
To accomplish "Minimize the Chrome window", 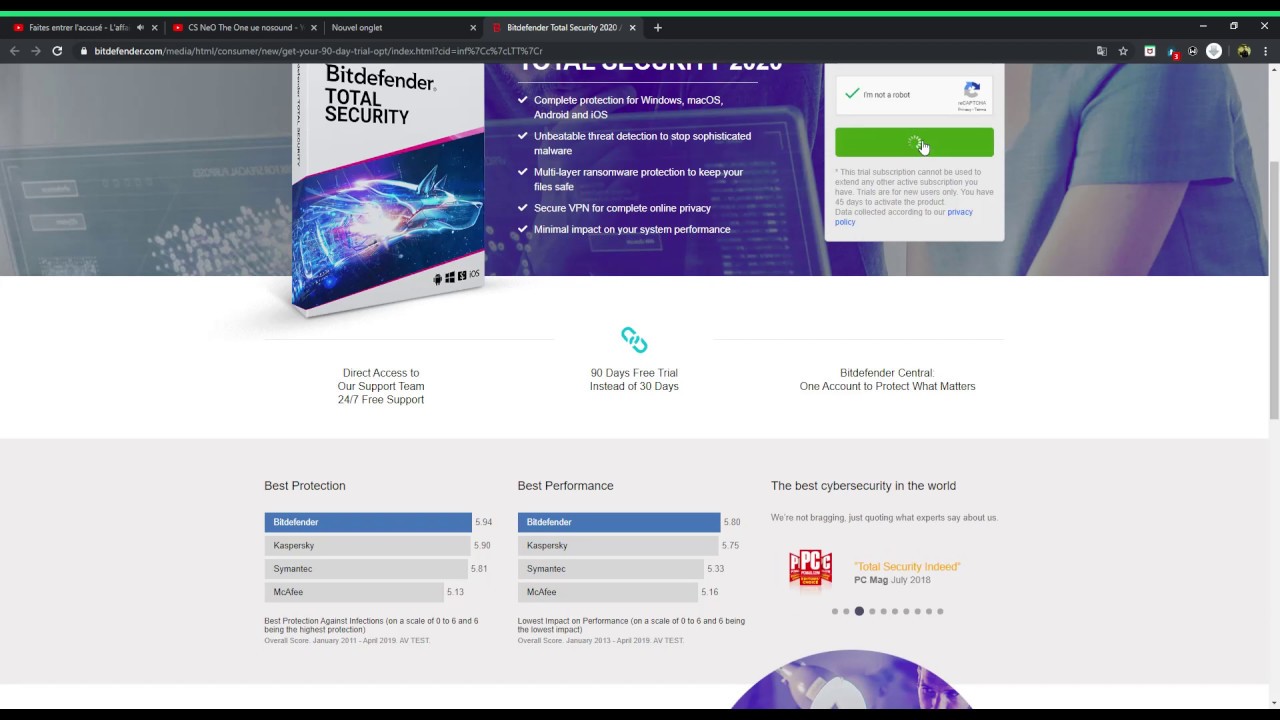I will (1203, 26).
